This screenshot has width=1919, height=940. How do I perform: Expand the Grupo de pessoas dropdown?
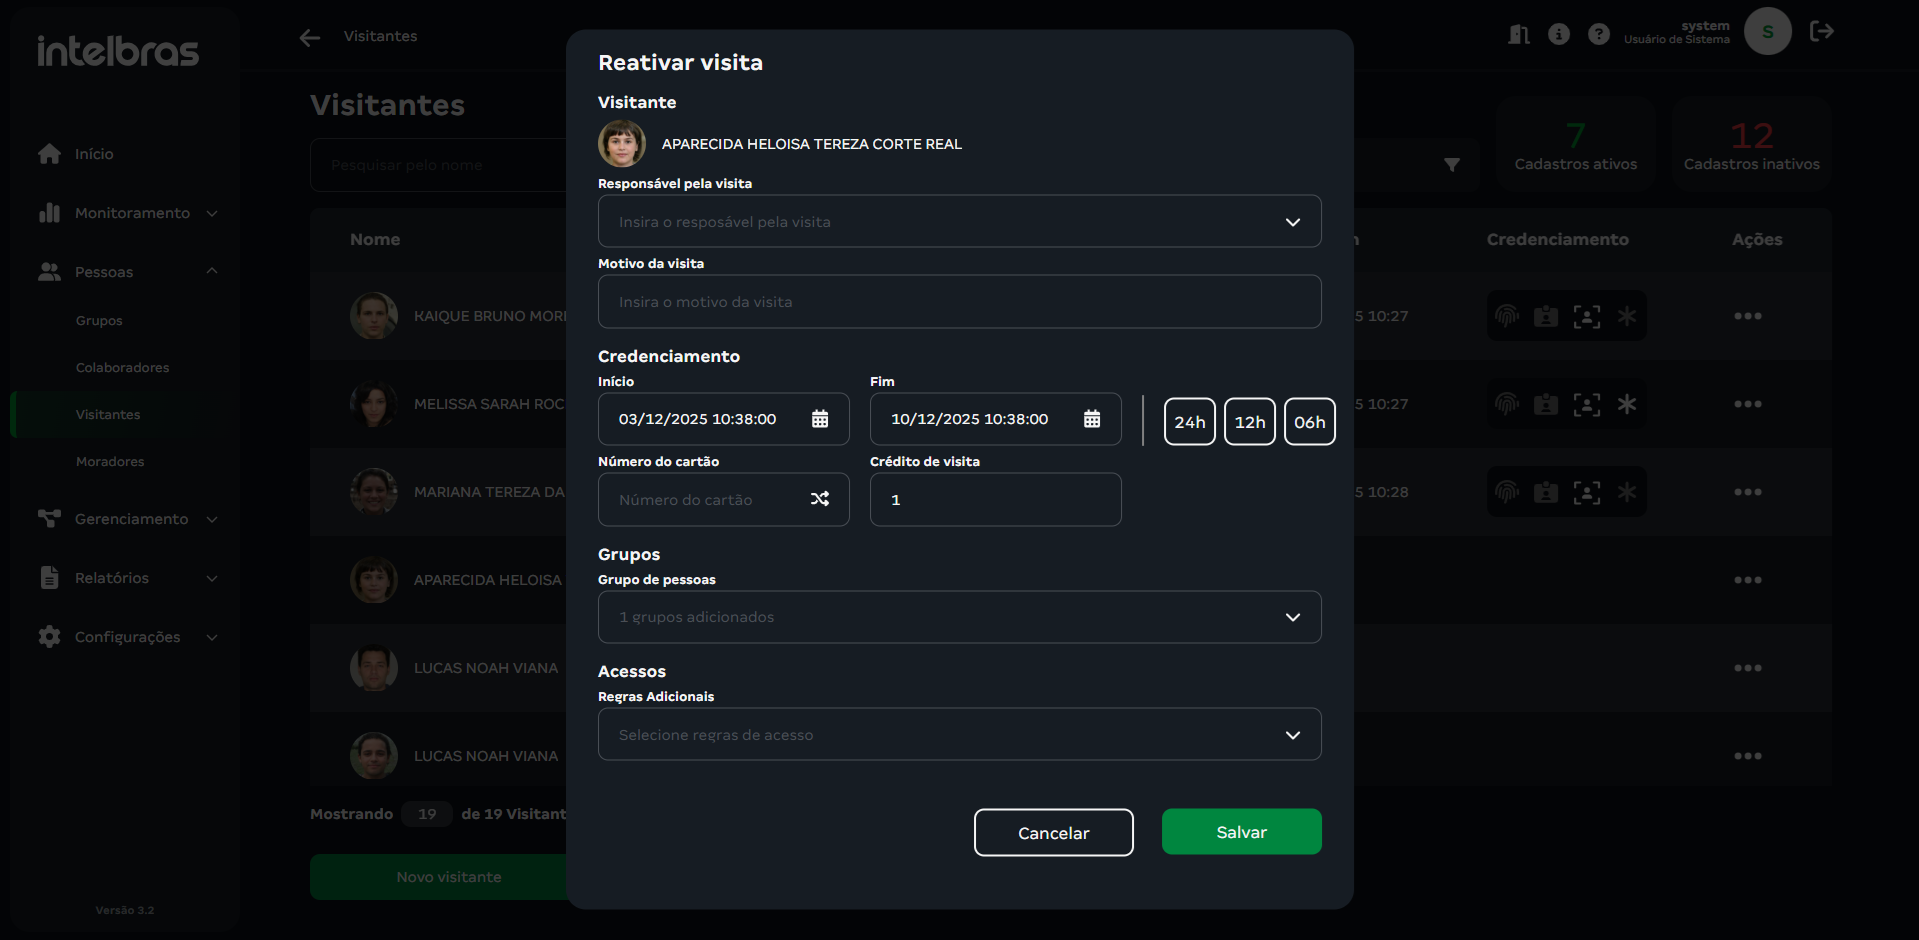(x=959, y=617)
